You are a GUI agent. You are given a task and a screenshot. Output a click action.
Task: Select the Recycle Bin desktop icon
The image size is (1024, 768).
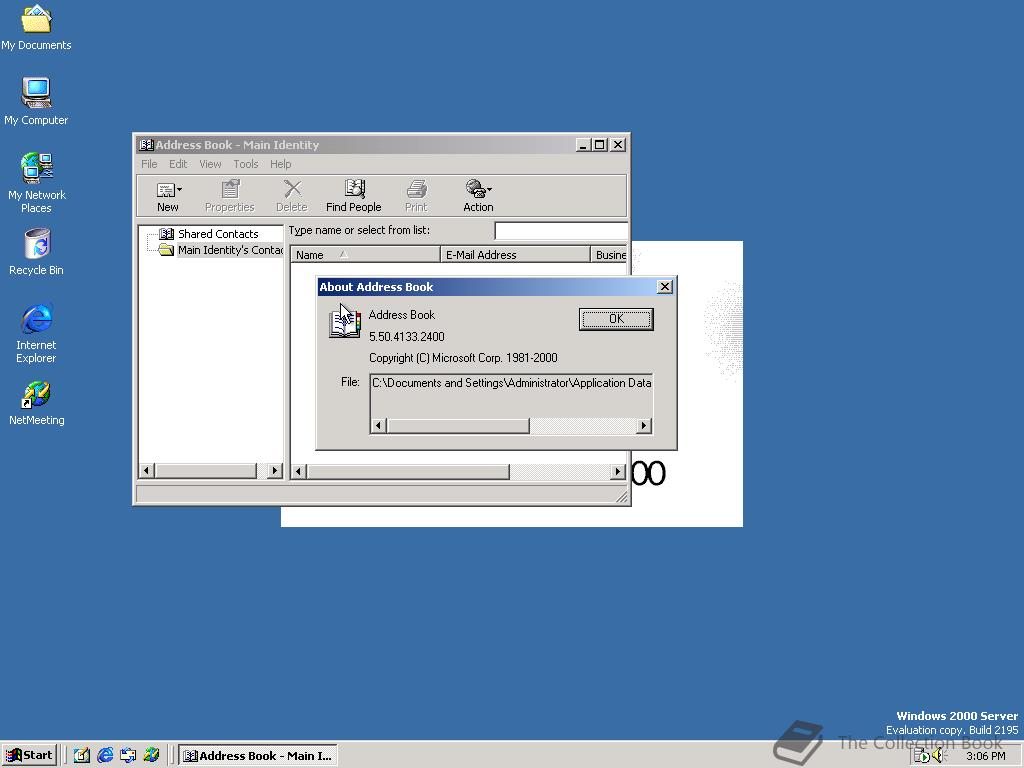pyautogui.click(x=37, y=252)
